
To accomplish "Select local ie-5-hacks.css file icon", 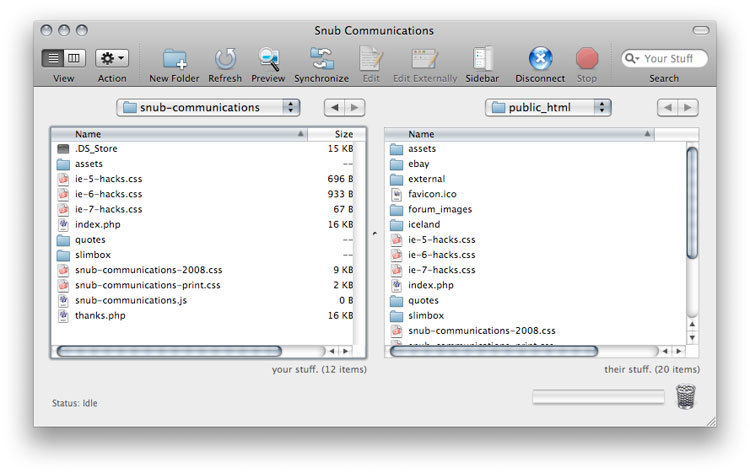I will pyautogui.click(x=63, y=179).
